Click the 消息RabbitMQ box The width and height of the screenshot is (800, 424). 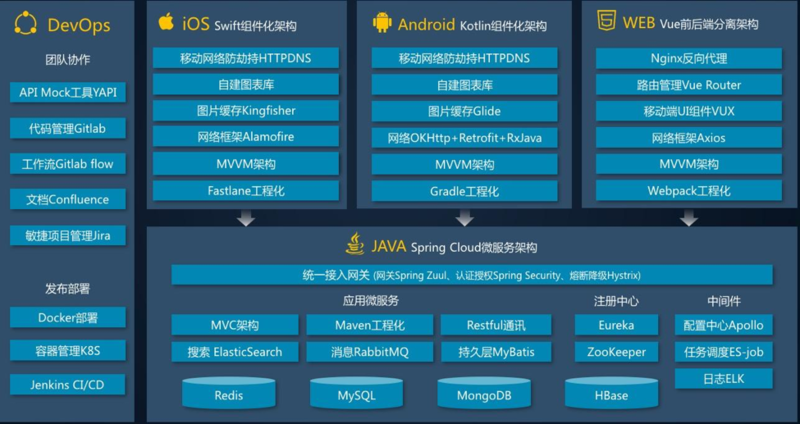pyautogui.click(x=370, y=352)
